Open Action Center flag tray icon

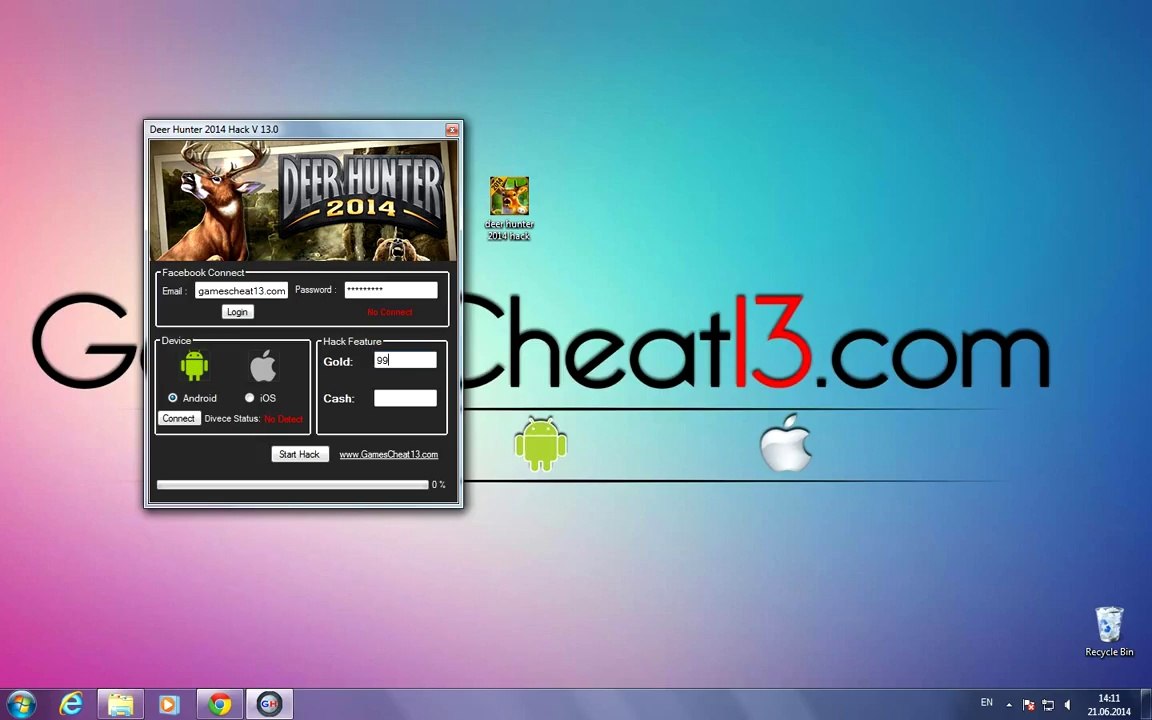(x=1029, y=705)
